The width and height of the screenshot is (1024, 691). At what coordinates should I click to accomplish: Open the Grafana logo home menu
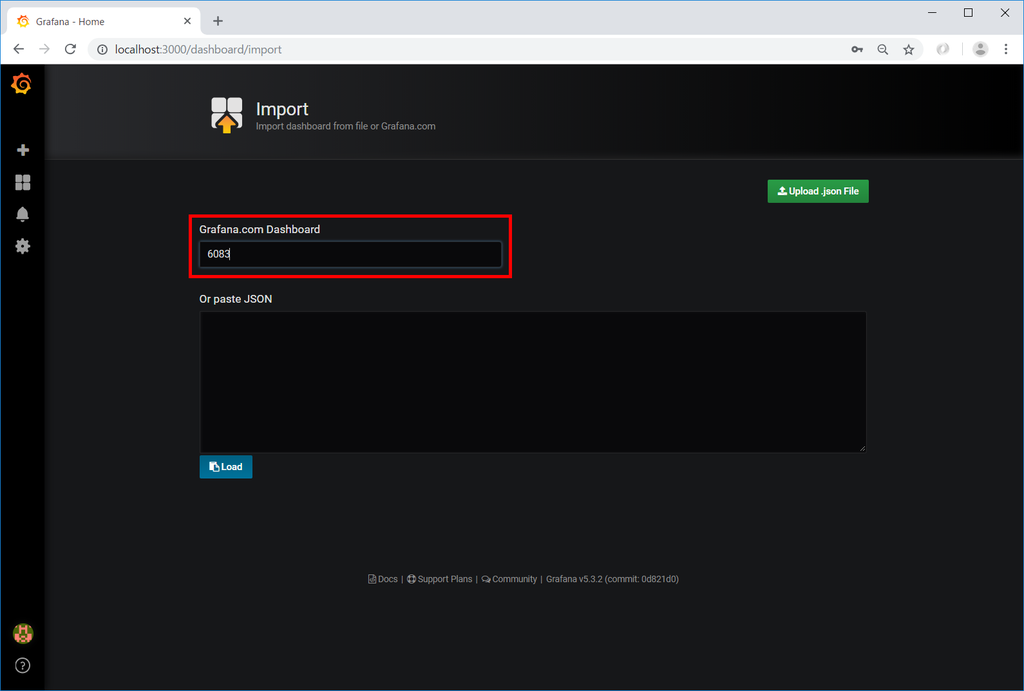(x=22, y=84)
